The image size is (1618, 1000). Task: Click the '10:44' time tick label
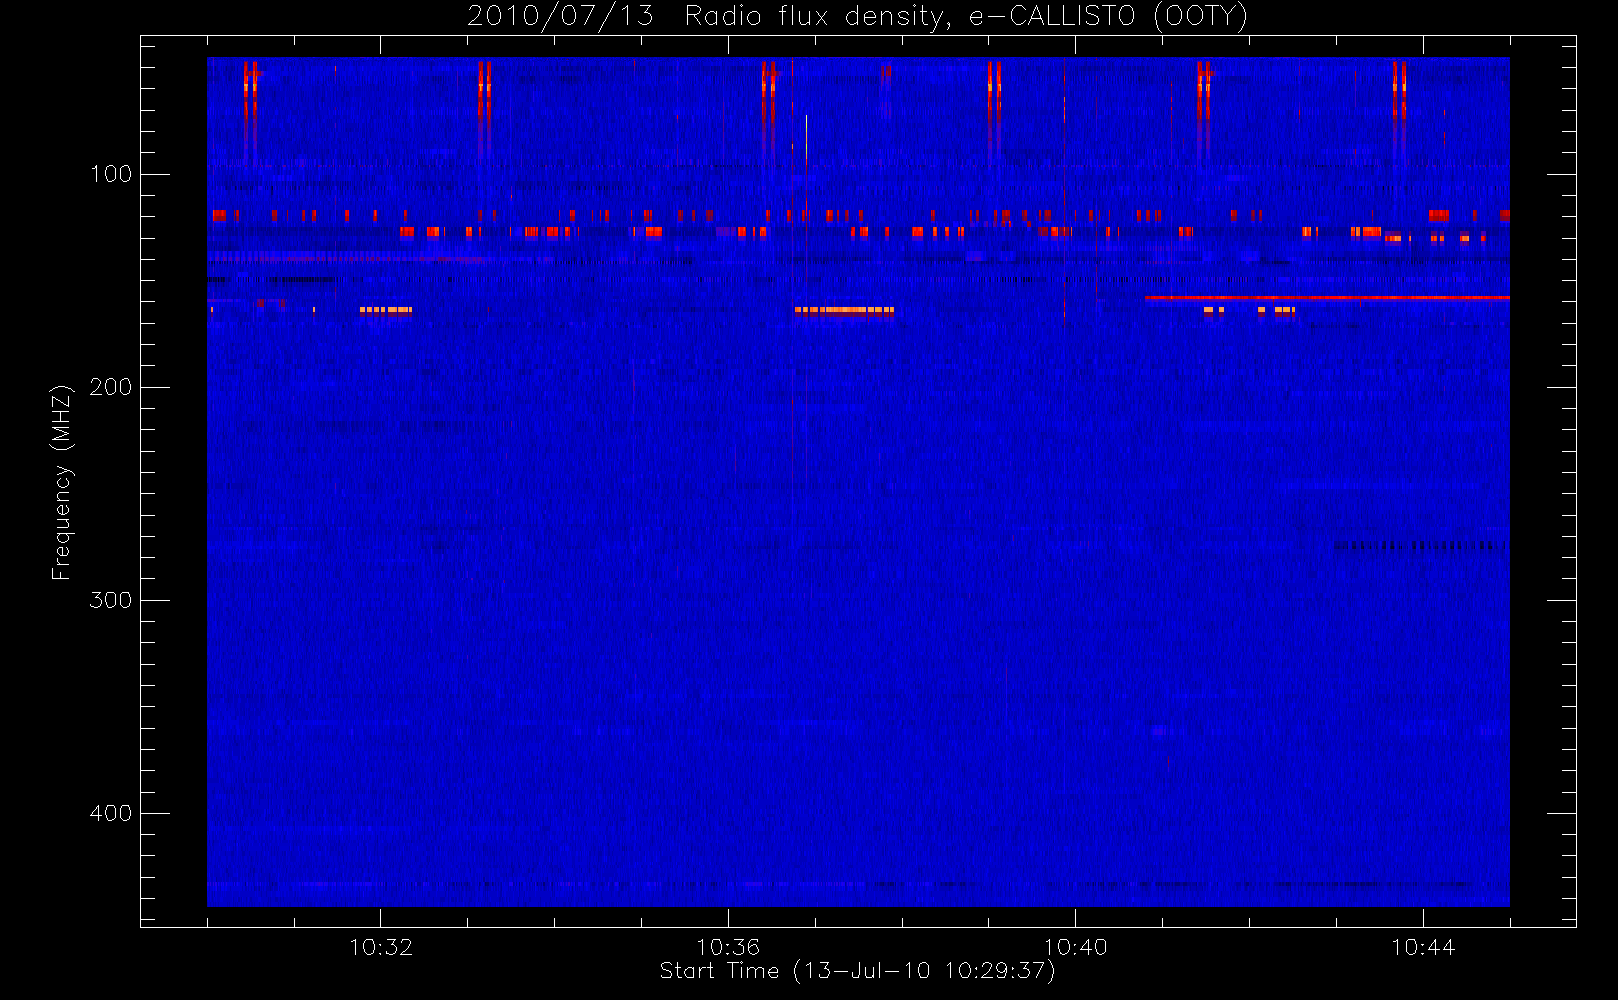click(x=1423, y=947)
